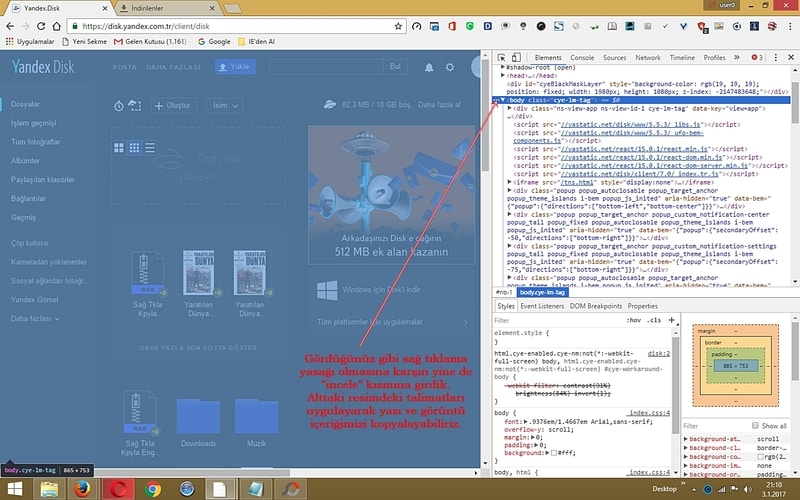Switch to the Console tab

[x=582, y=58]
